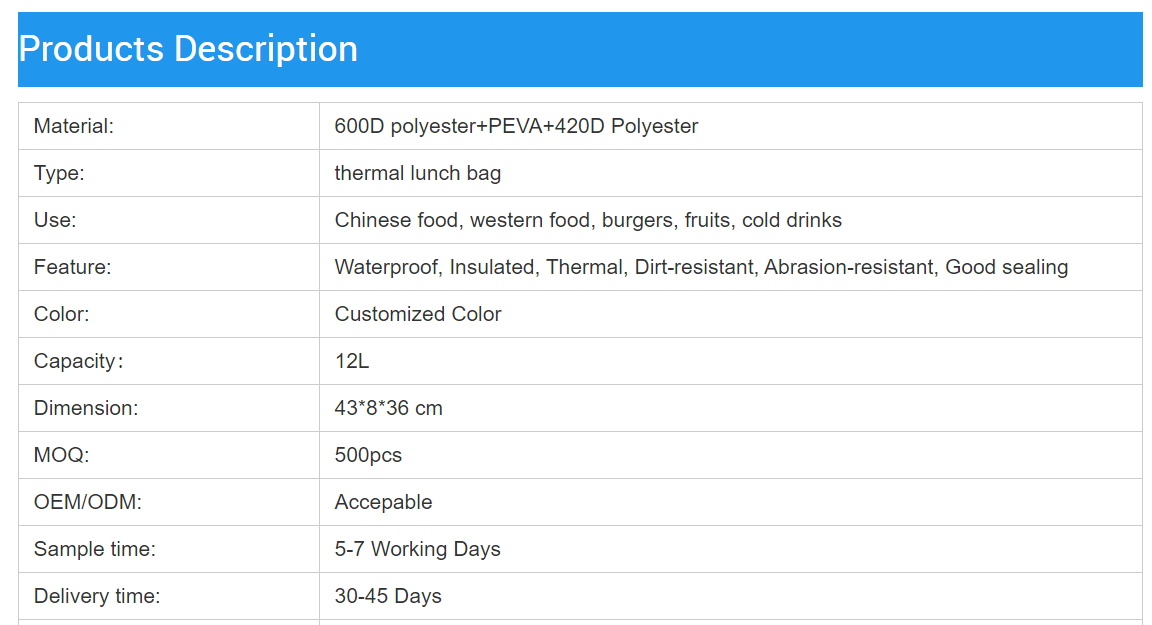Click the Color label cell

click(61, 314)
